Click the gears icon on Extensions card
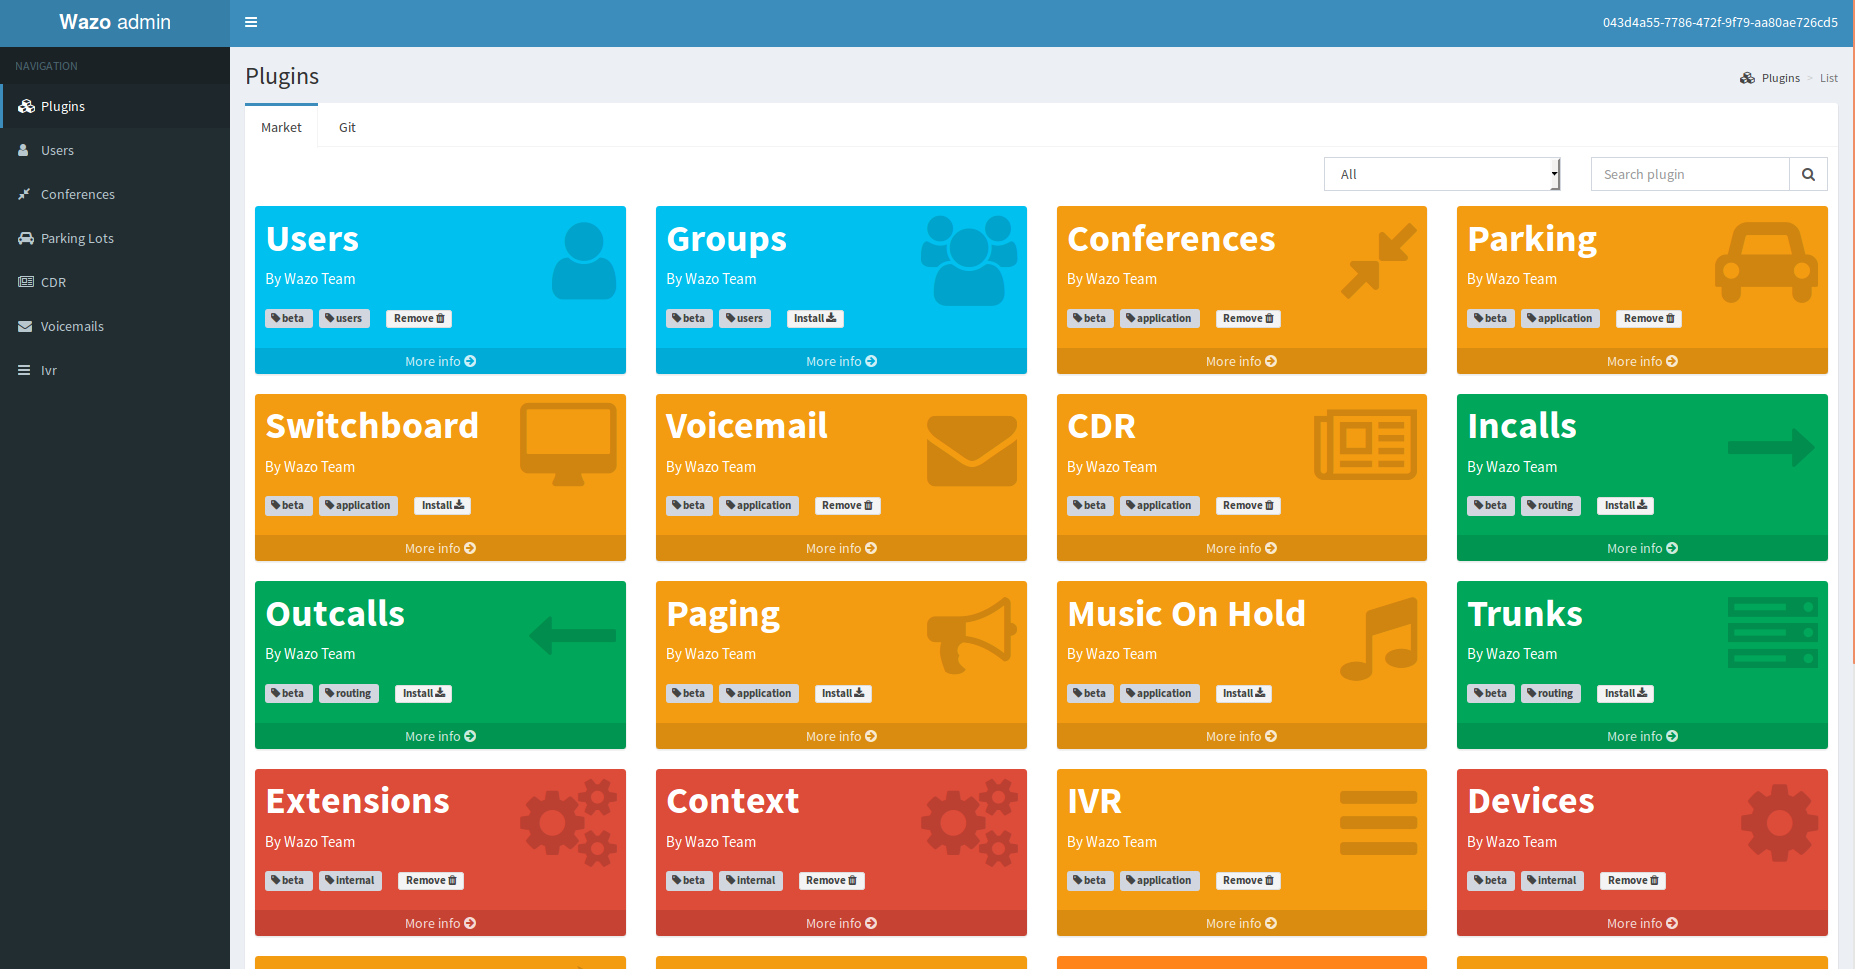This screenshot has height=969, width=1855. click(x=568, y=822)
